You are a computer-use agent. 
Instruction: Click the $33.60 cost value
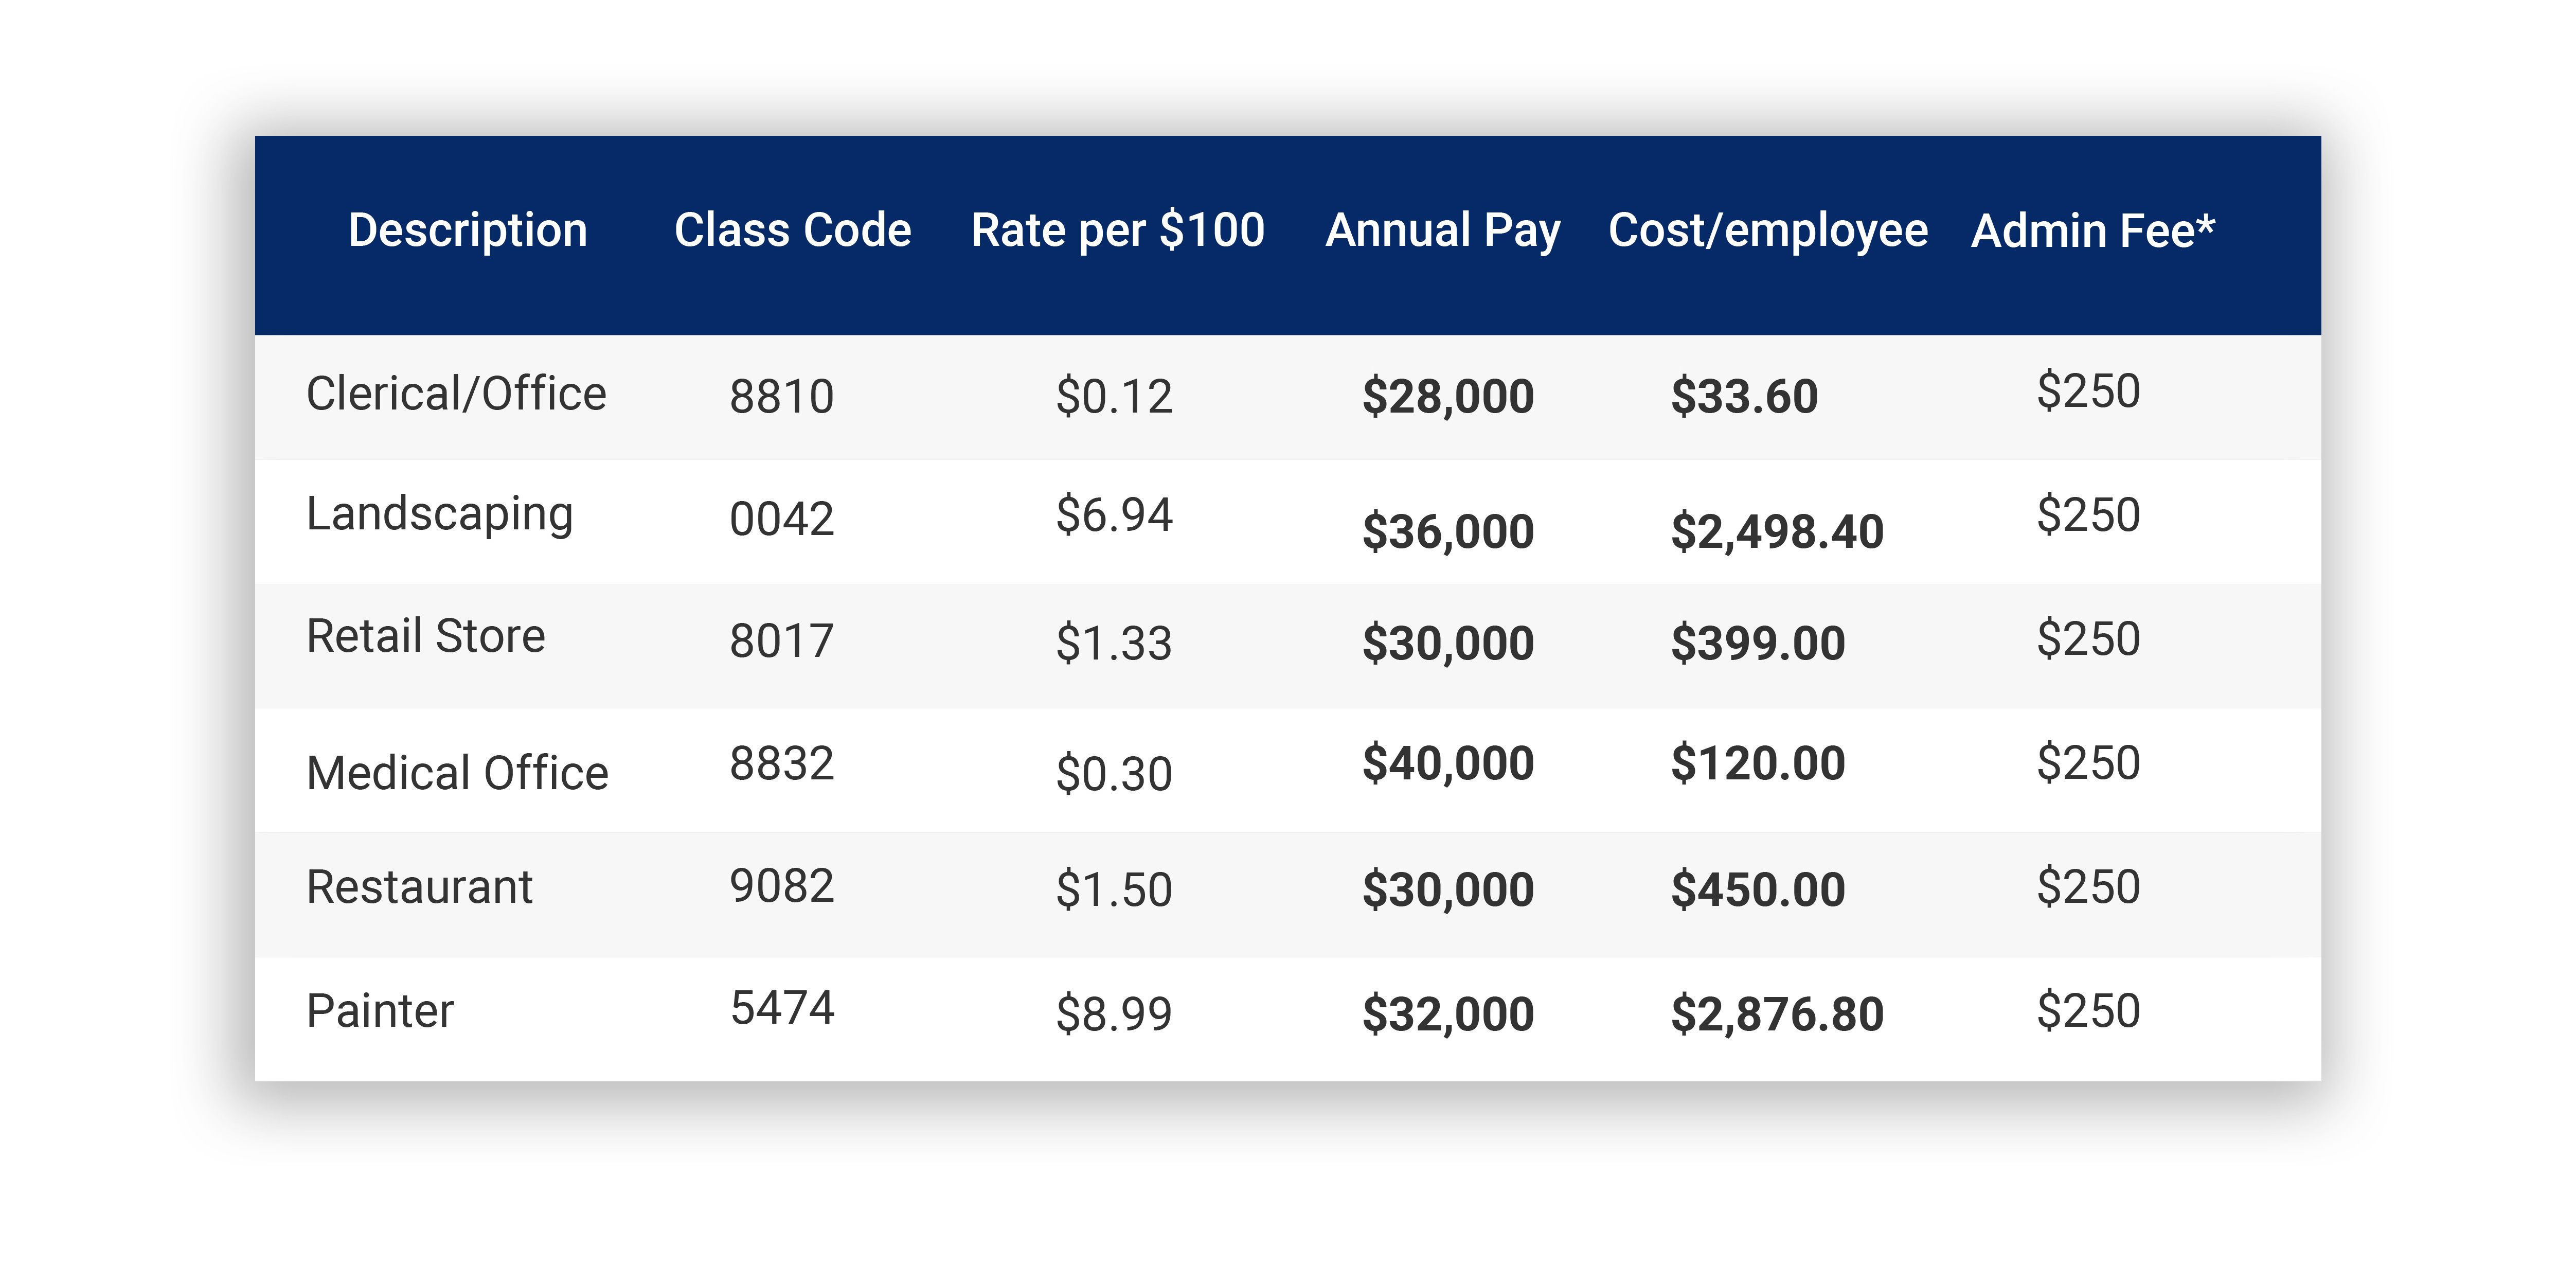coord(1743,397)
